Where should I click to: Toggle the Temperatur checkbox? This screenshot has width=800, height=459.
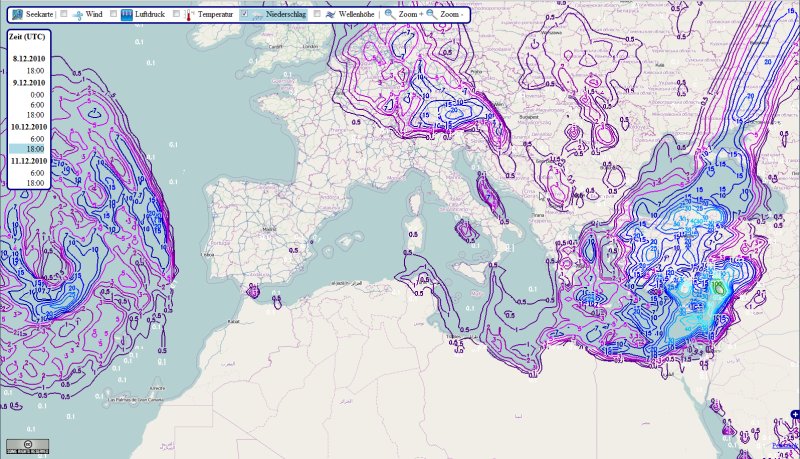coord(174,15)
